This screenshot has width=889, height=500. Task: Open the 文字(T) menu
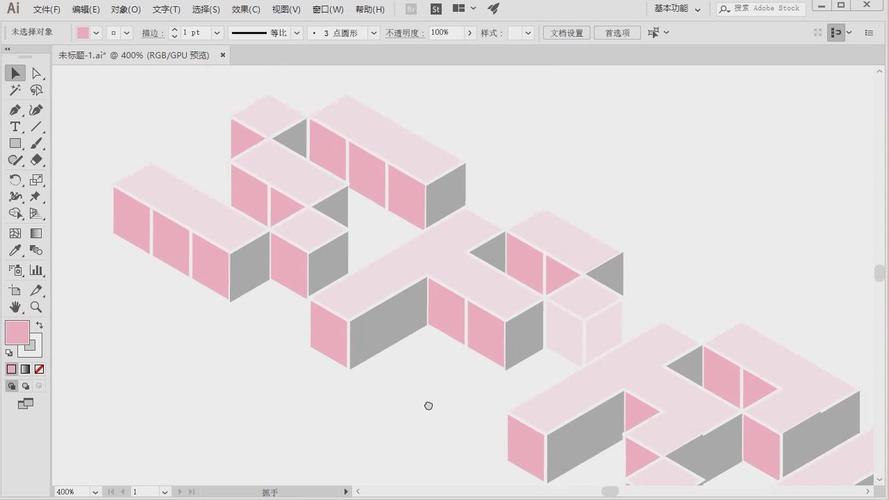166,10
